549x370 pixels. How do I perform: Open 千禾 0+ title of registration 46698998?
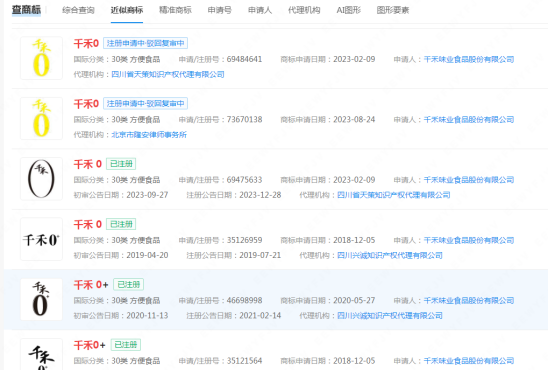91,285
